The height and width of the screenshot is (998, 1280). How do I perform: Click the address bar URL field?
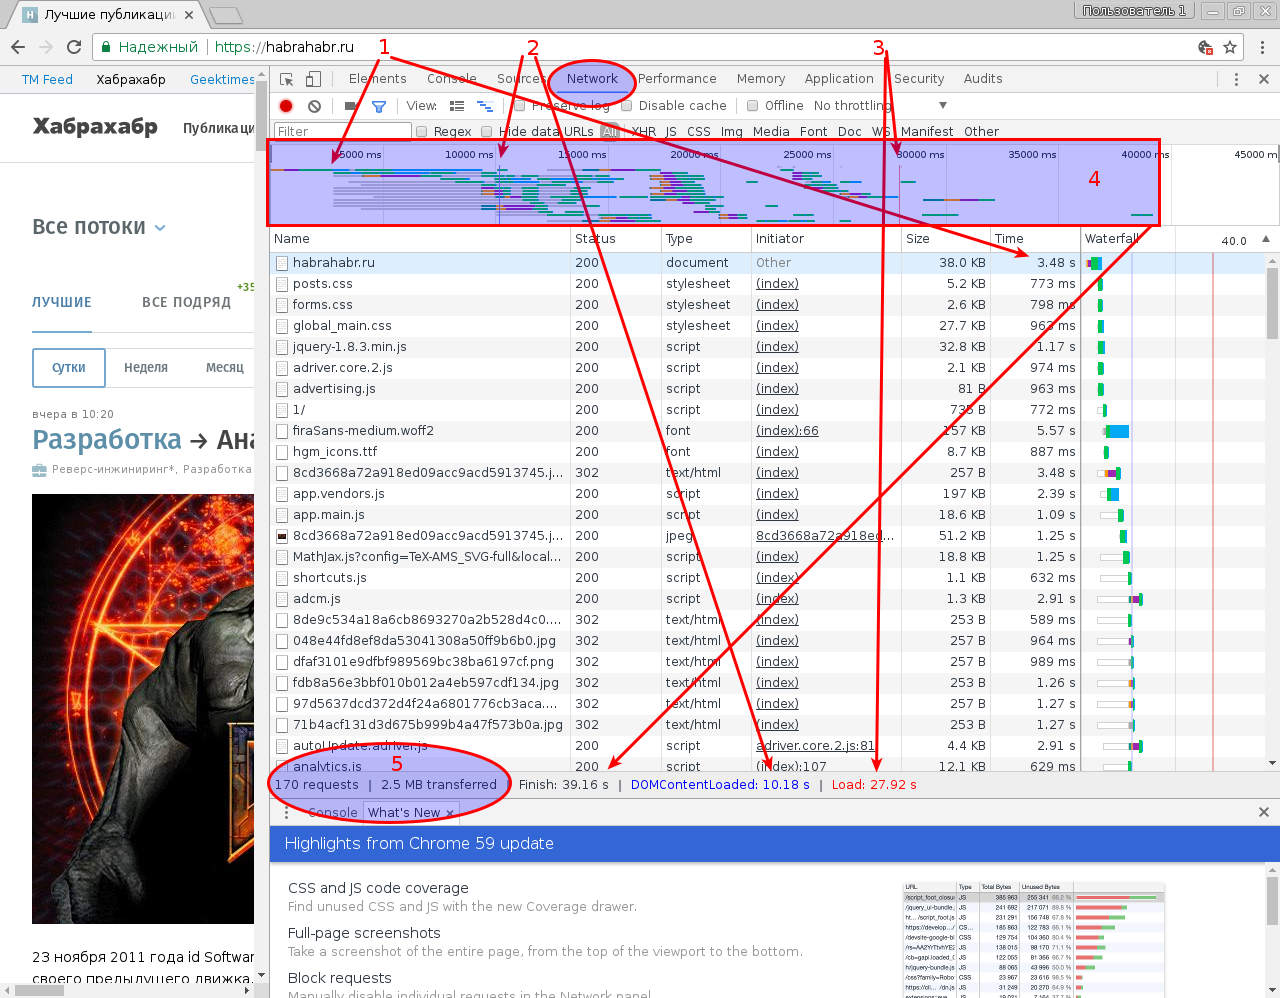(640, 47)
